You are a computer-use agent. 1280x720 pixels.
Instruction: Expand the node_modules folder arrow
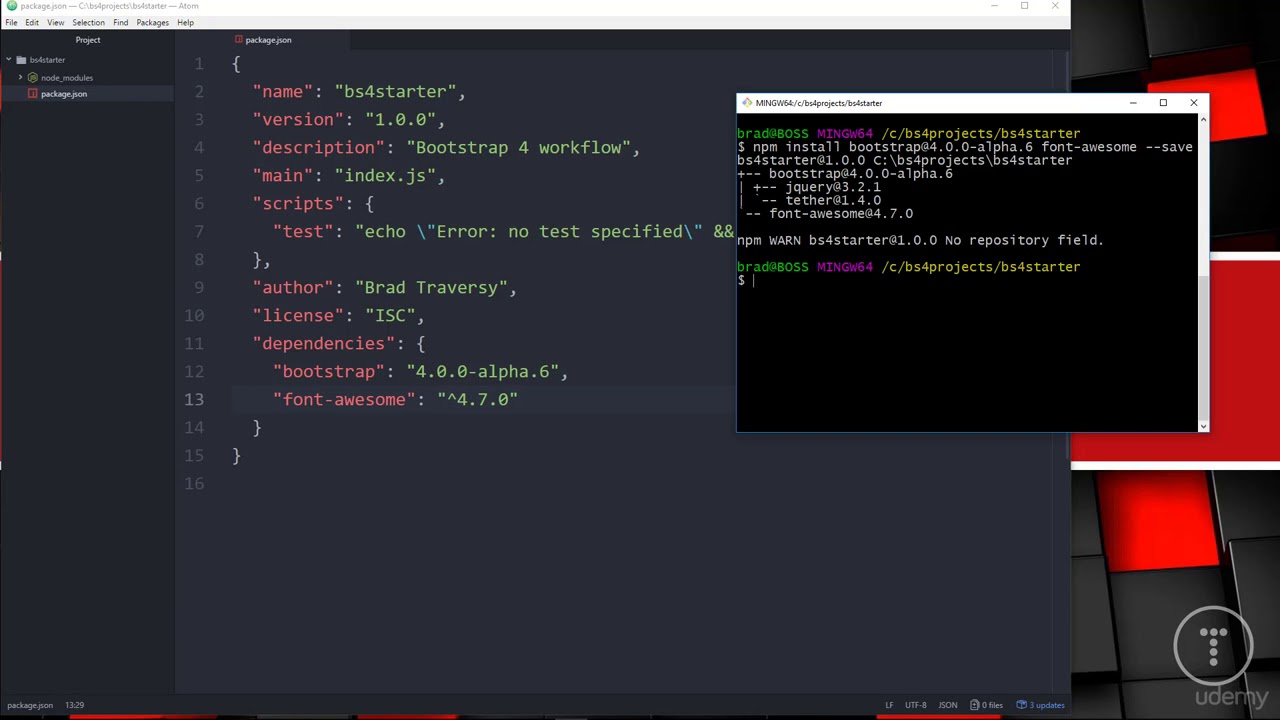coord(20,77)
